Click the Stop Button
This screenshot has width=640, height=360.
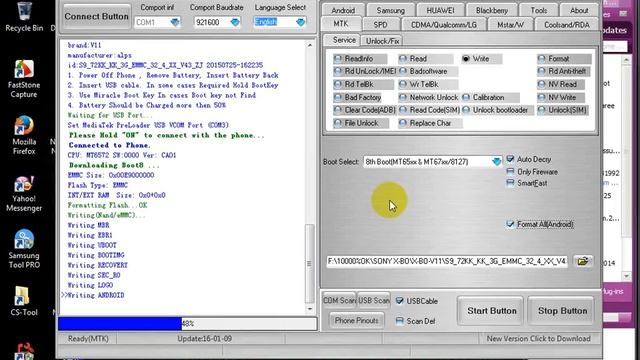tap(562, 311)
